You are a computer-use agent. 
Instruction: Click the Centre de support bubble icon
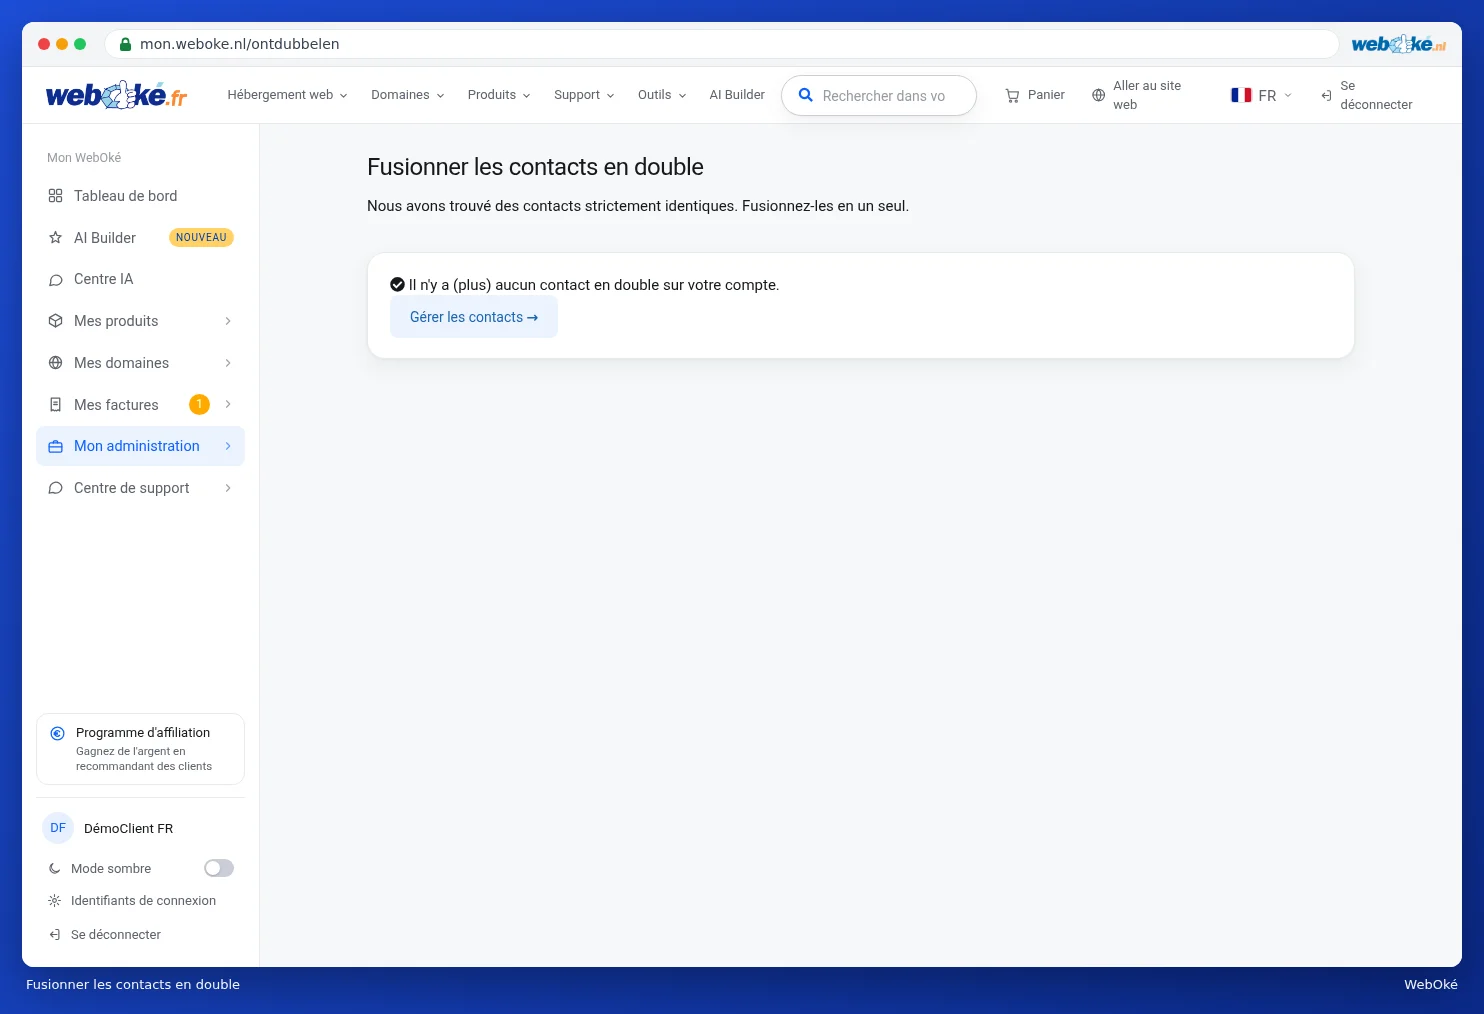[x=56, y=488]
